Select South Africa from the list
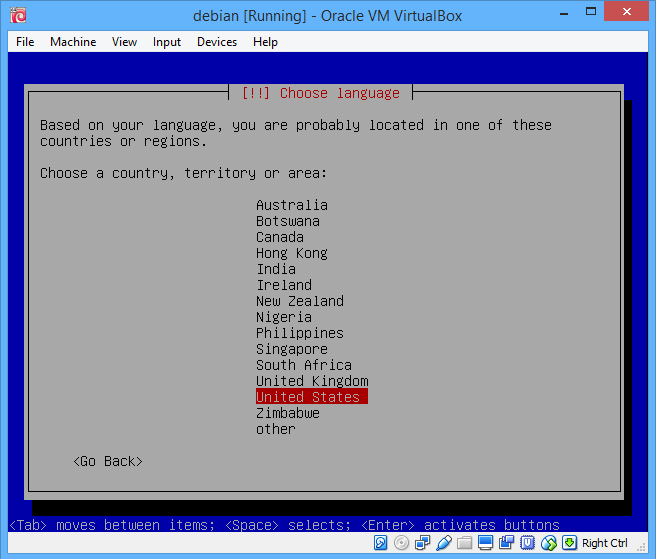The width and height of the screenshot is (656, 559). 304,365
